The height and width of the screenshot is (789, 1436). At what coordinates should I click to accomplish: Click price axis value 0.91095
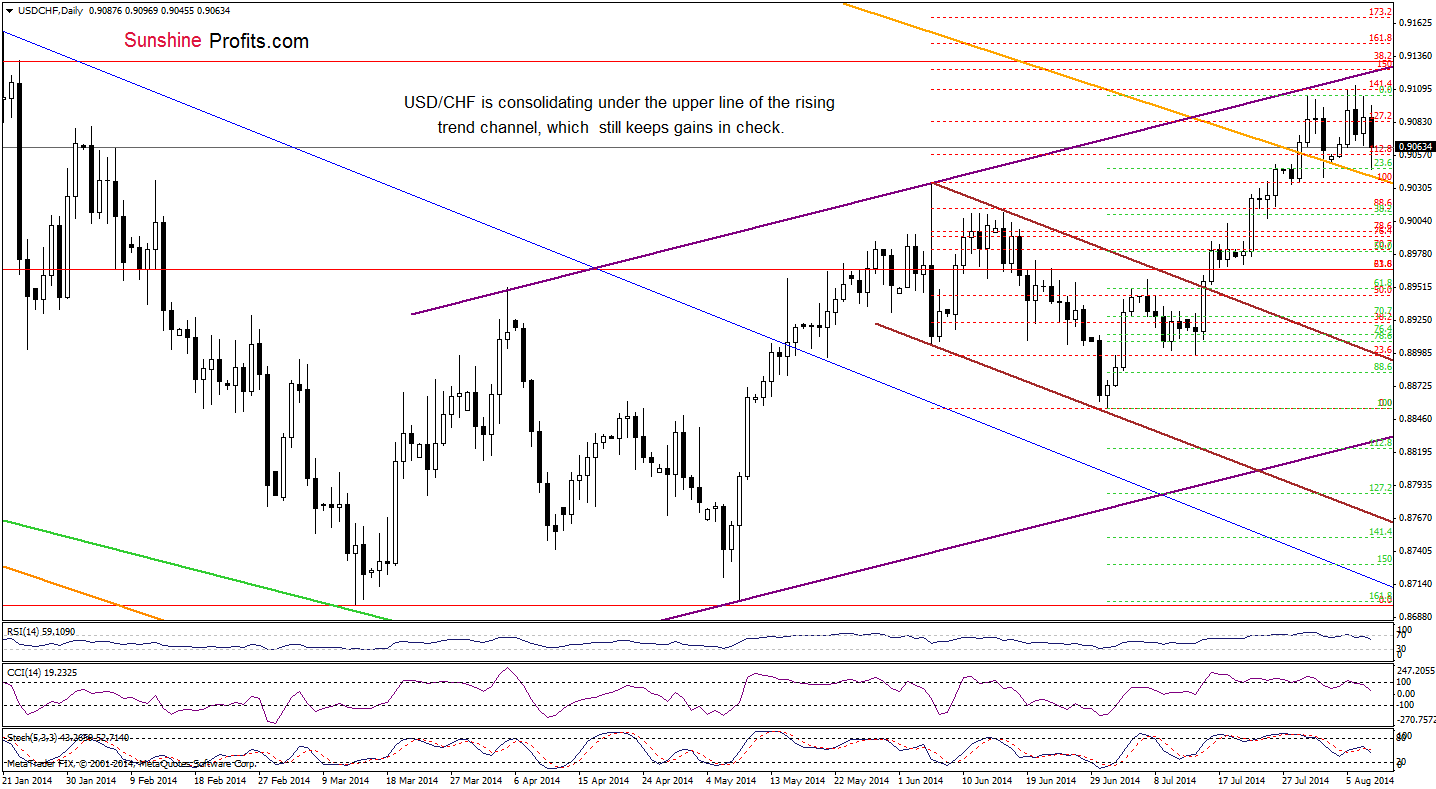[1413, 88]
